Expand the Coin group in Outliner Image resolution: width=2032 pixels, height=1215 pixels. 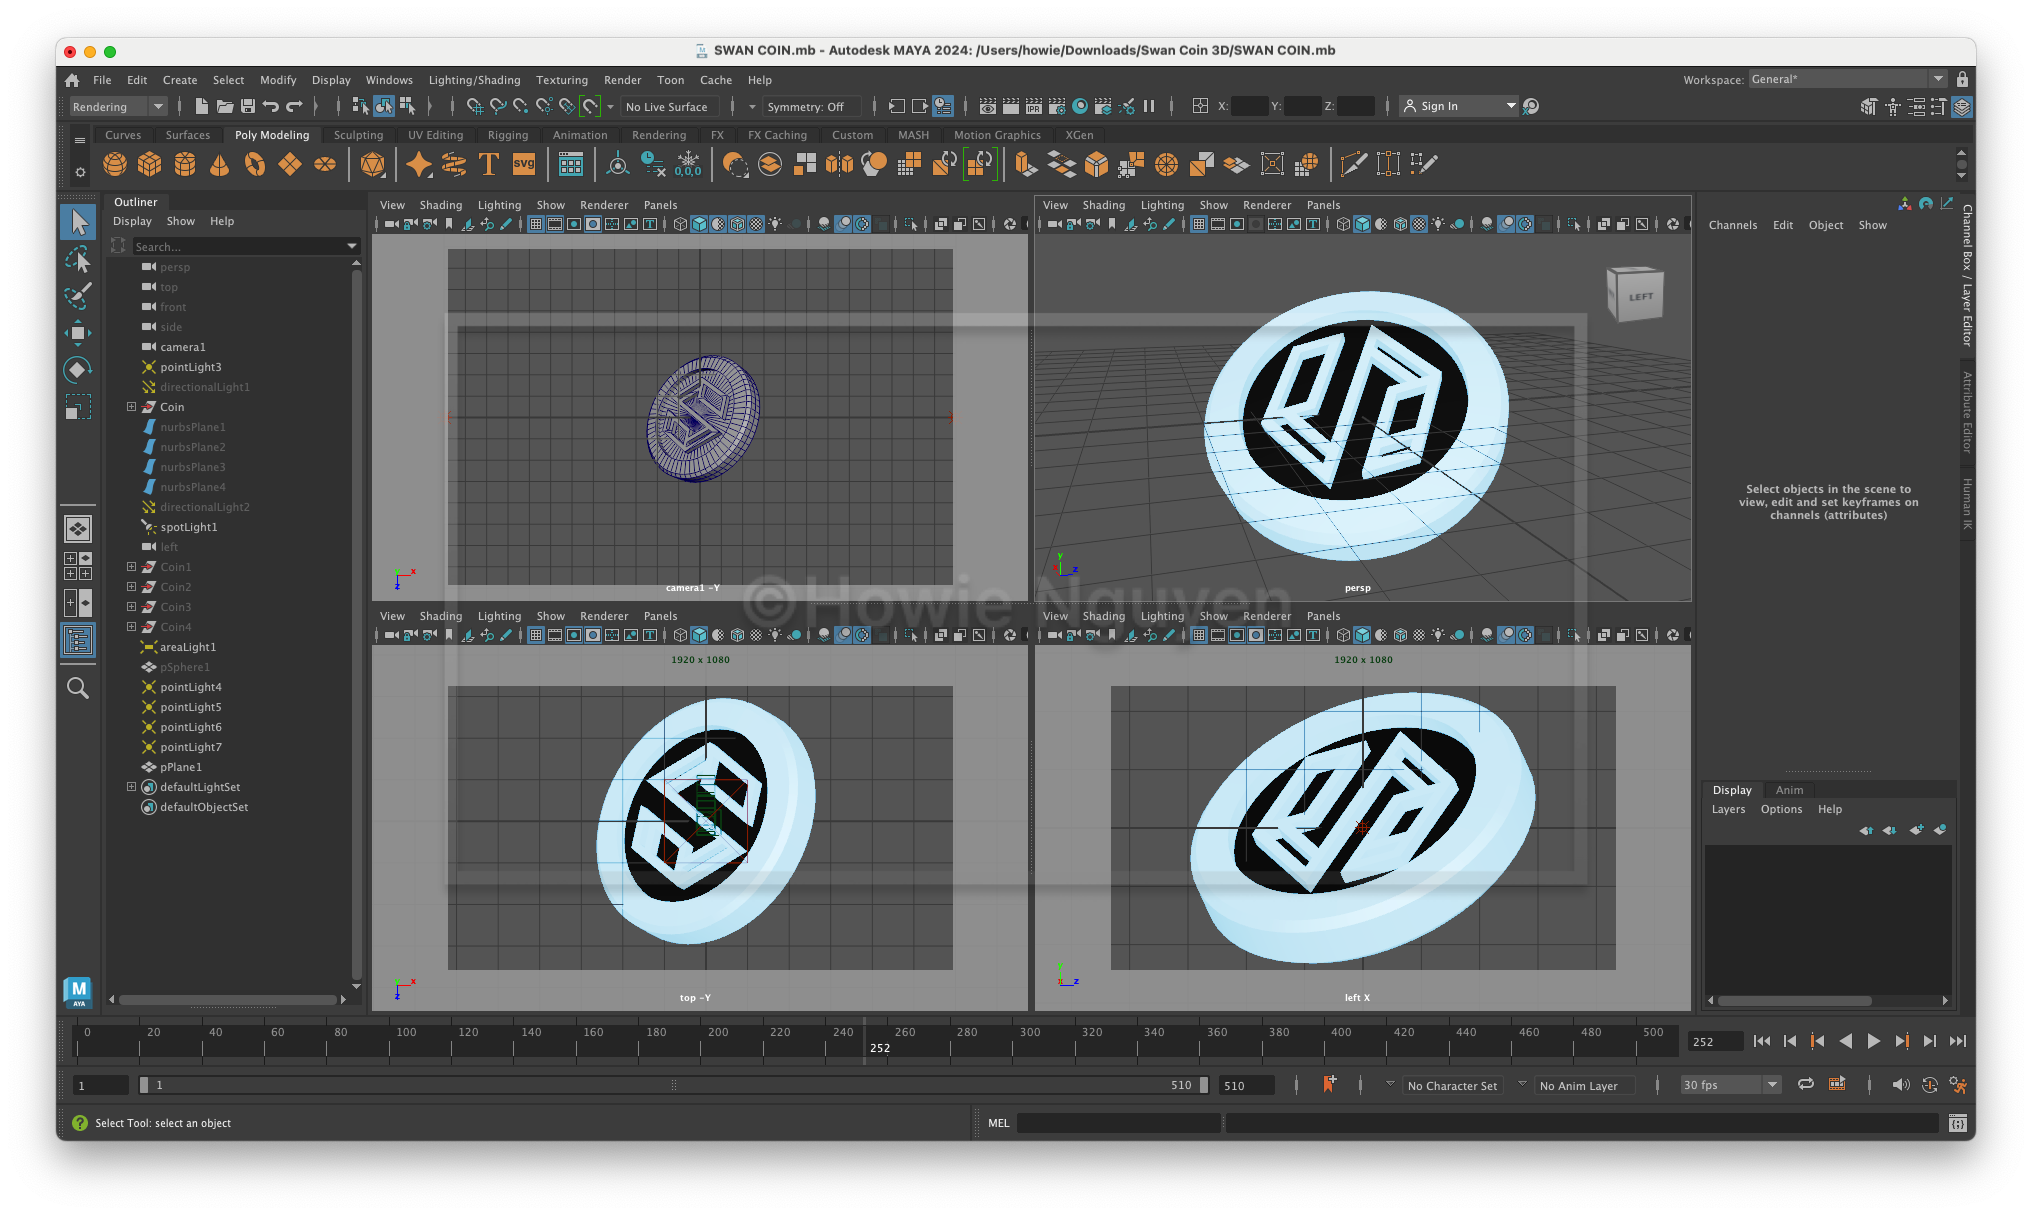click(131, 407)
